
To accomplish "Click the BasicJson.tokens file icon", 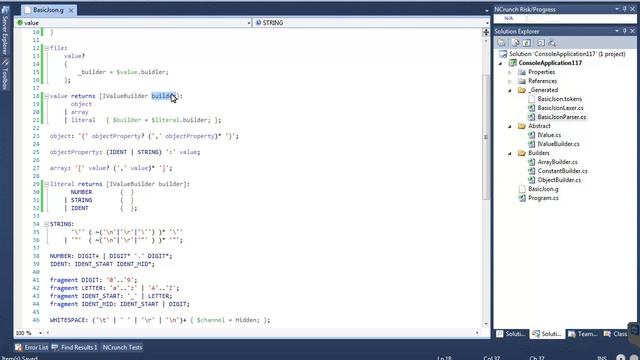I will point(531,99).
